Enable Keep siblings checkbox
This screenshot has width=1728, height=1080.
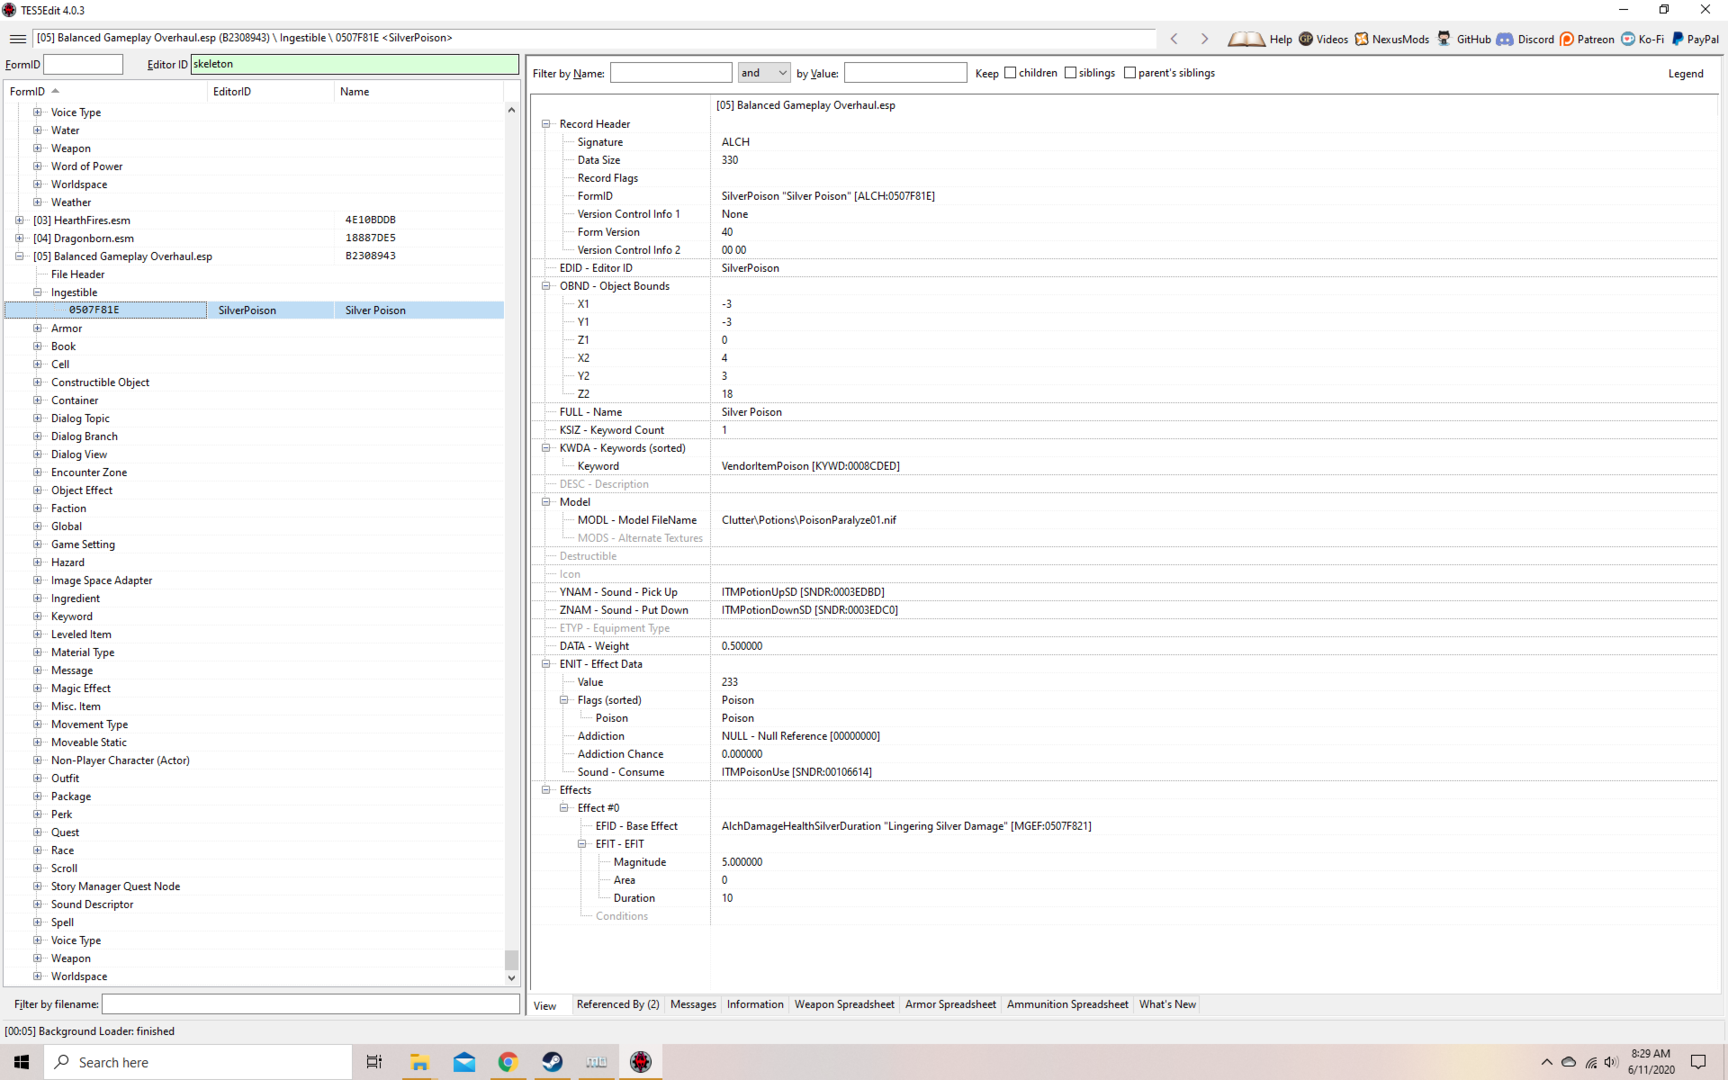click(1071, 72)
